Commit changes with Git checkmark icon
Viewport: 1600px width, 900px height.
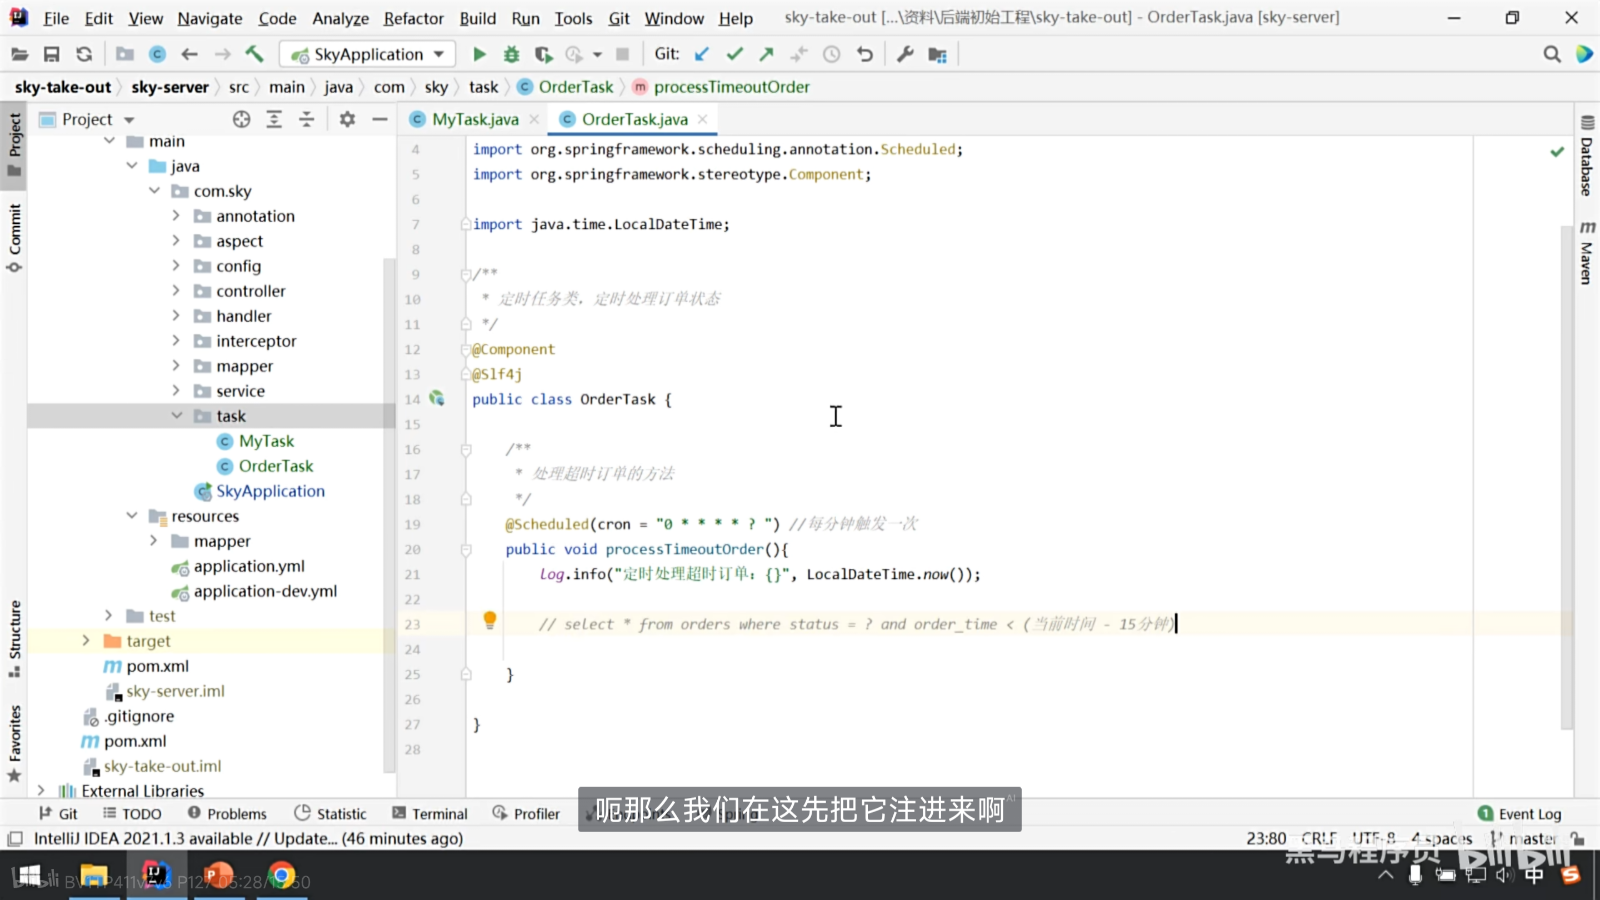[735, 54]
